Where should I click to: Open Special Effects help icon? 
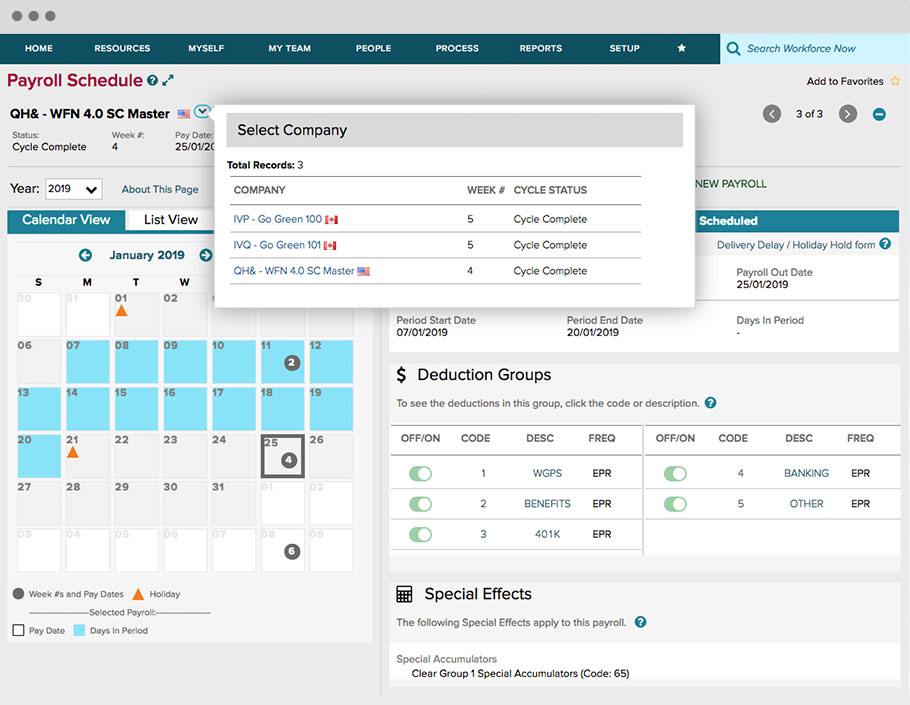(x=640, y=622)
